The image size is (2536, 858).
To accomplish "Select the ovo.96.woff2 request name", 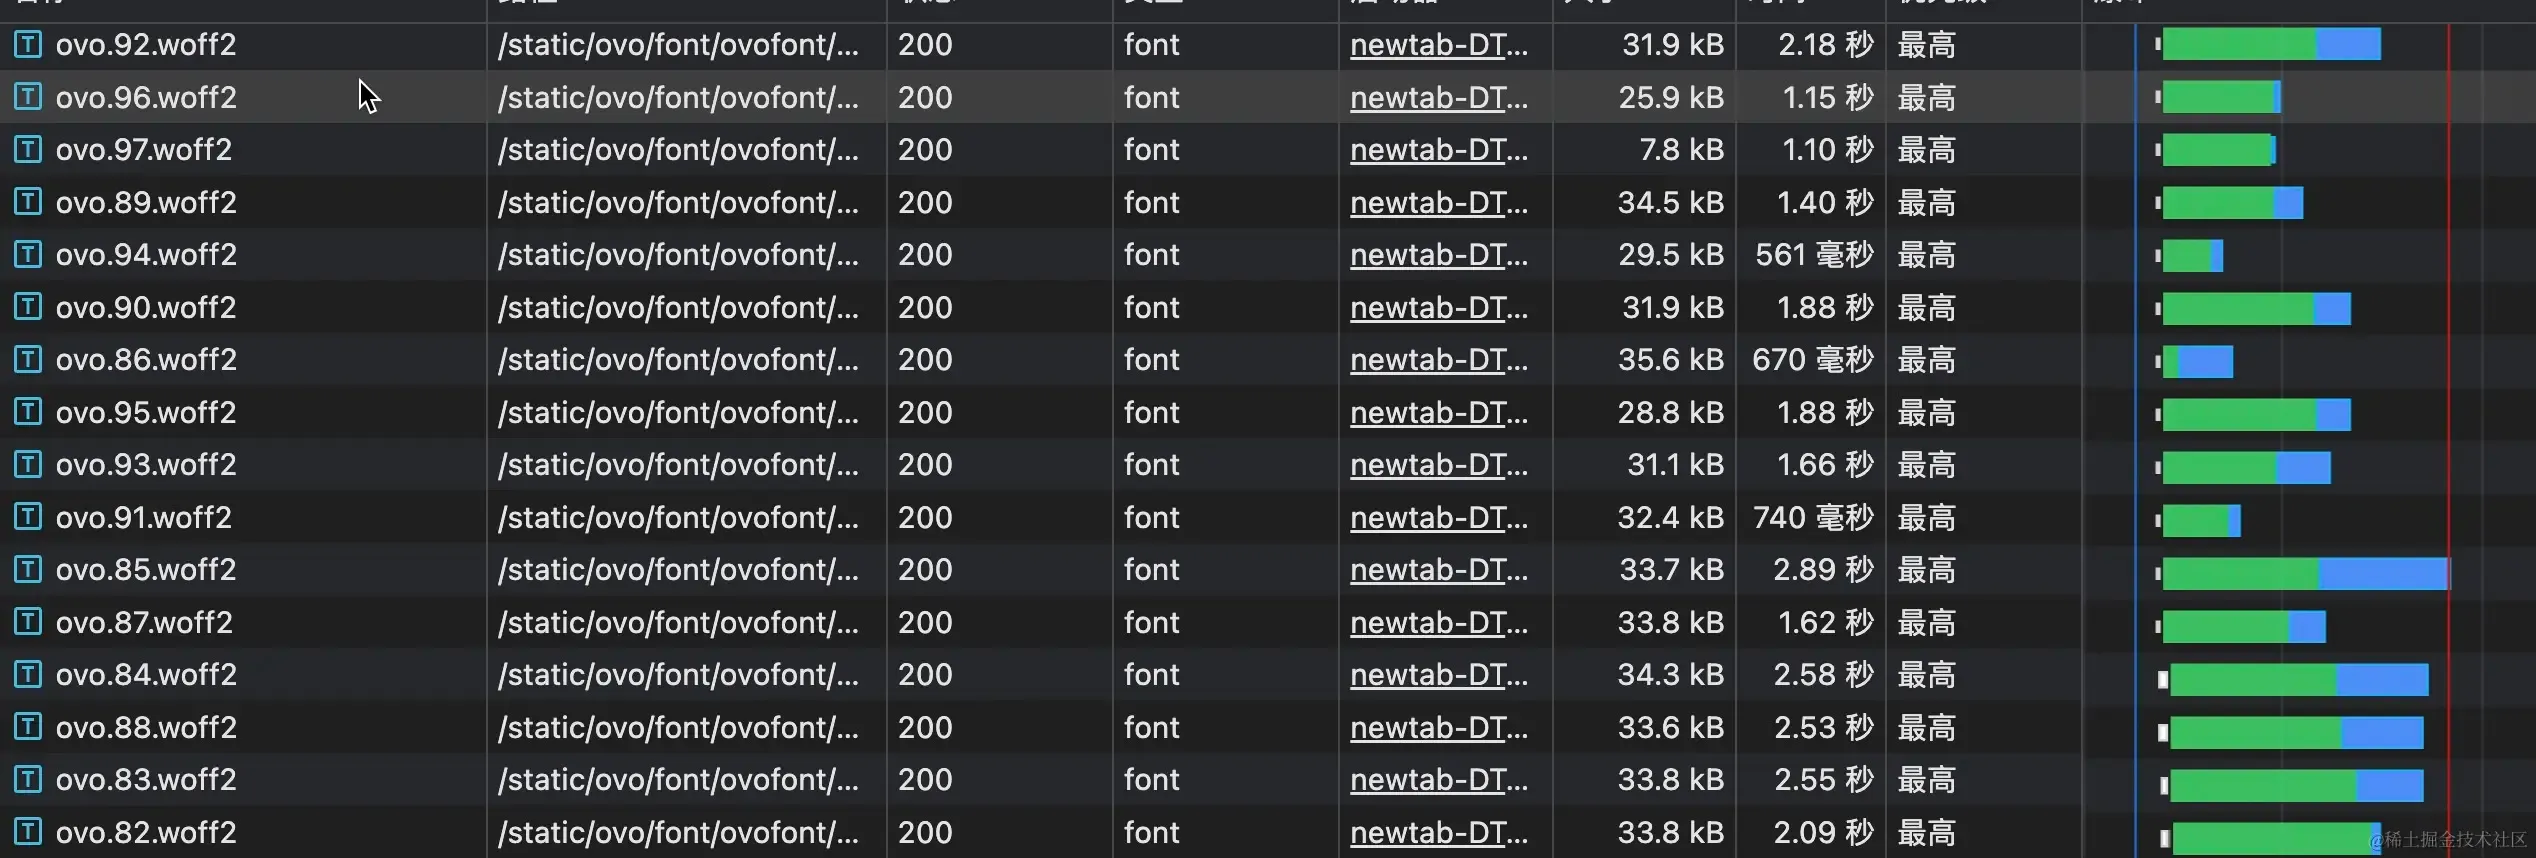I will 146,98.
